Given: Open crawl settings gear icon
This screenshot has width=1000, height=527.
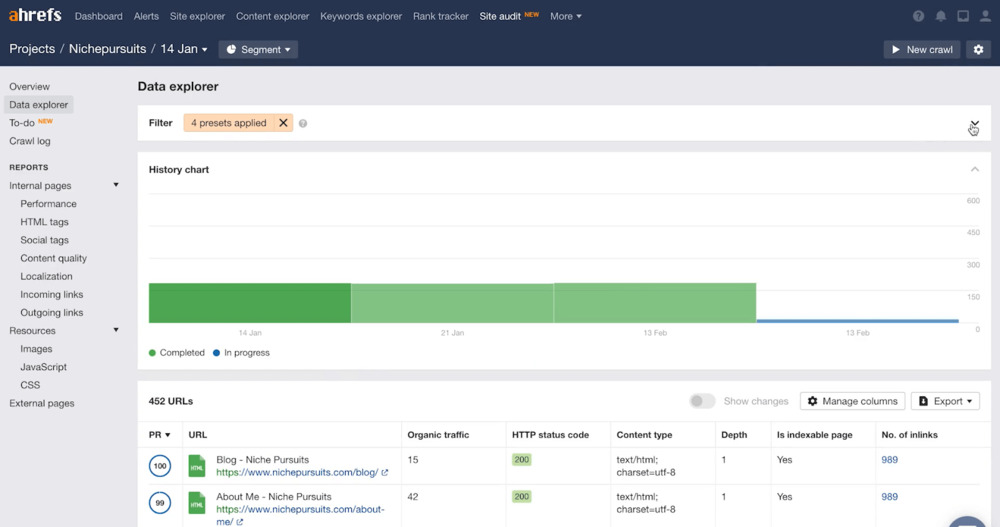Looking at the screenshot, I should point(978,49).
